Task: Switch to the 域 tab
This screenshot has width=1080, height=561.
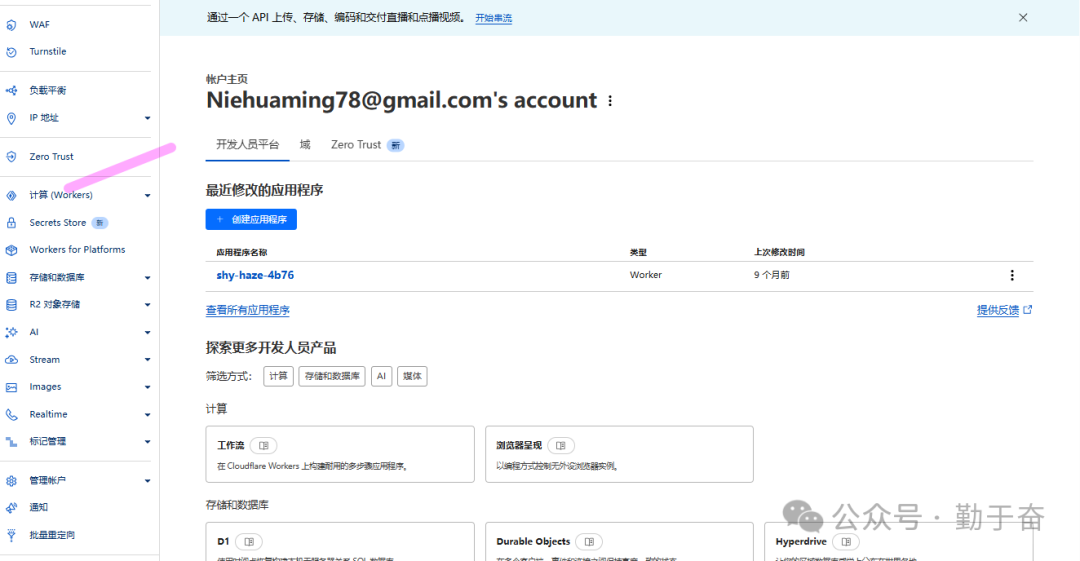Action: click(x=305, y=145)
